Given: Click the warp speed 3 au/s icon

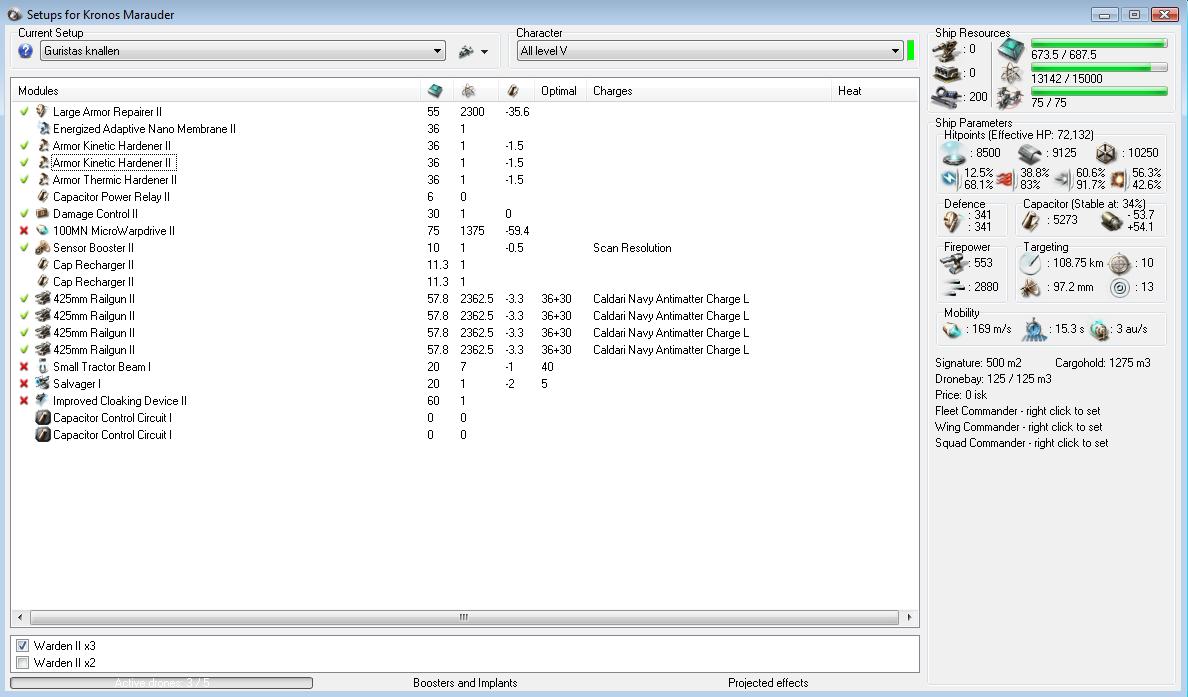Looking at the screenshot, I should [x=1099, y=330].
